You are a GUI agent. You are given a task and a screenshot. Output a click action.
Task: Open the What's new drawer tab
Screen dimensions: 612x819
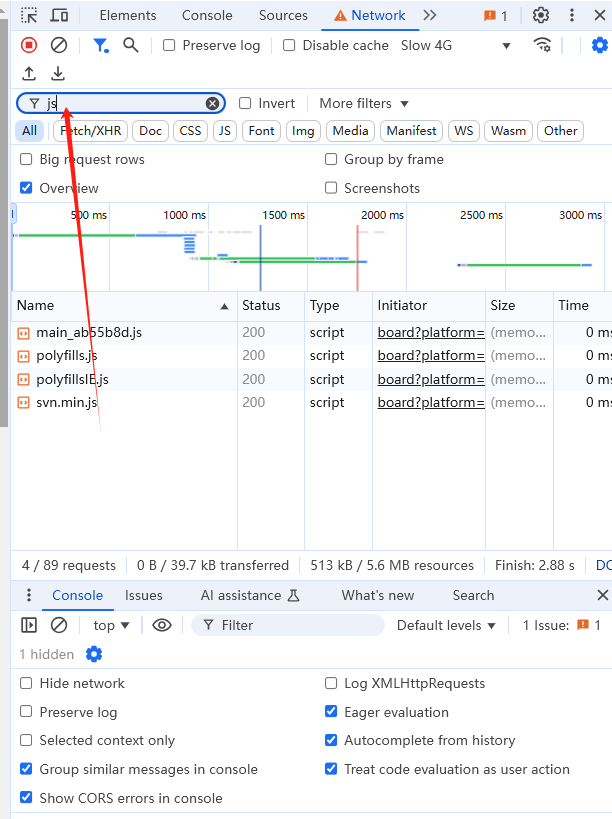378,595
